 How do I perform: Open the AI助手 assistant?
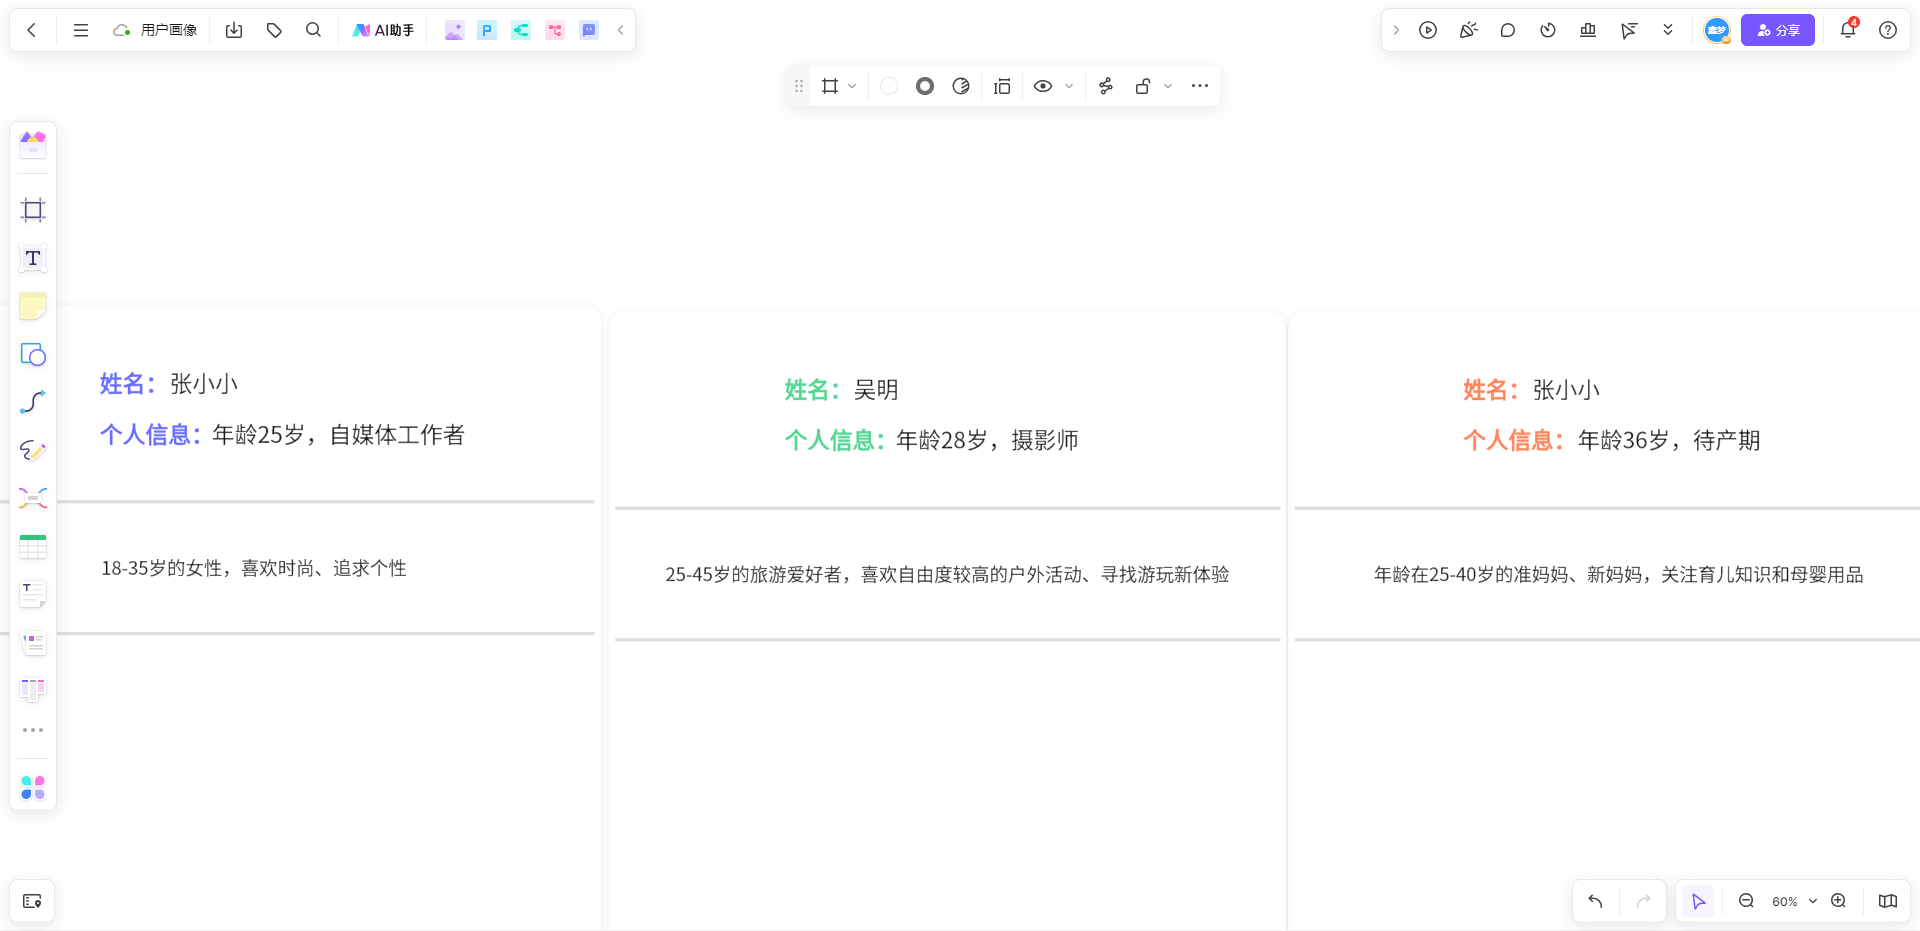click(x=383, y=30)
